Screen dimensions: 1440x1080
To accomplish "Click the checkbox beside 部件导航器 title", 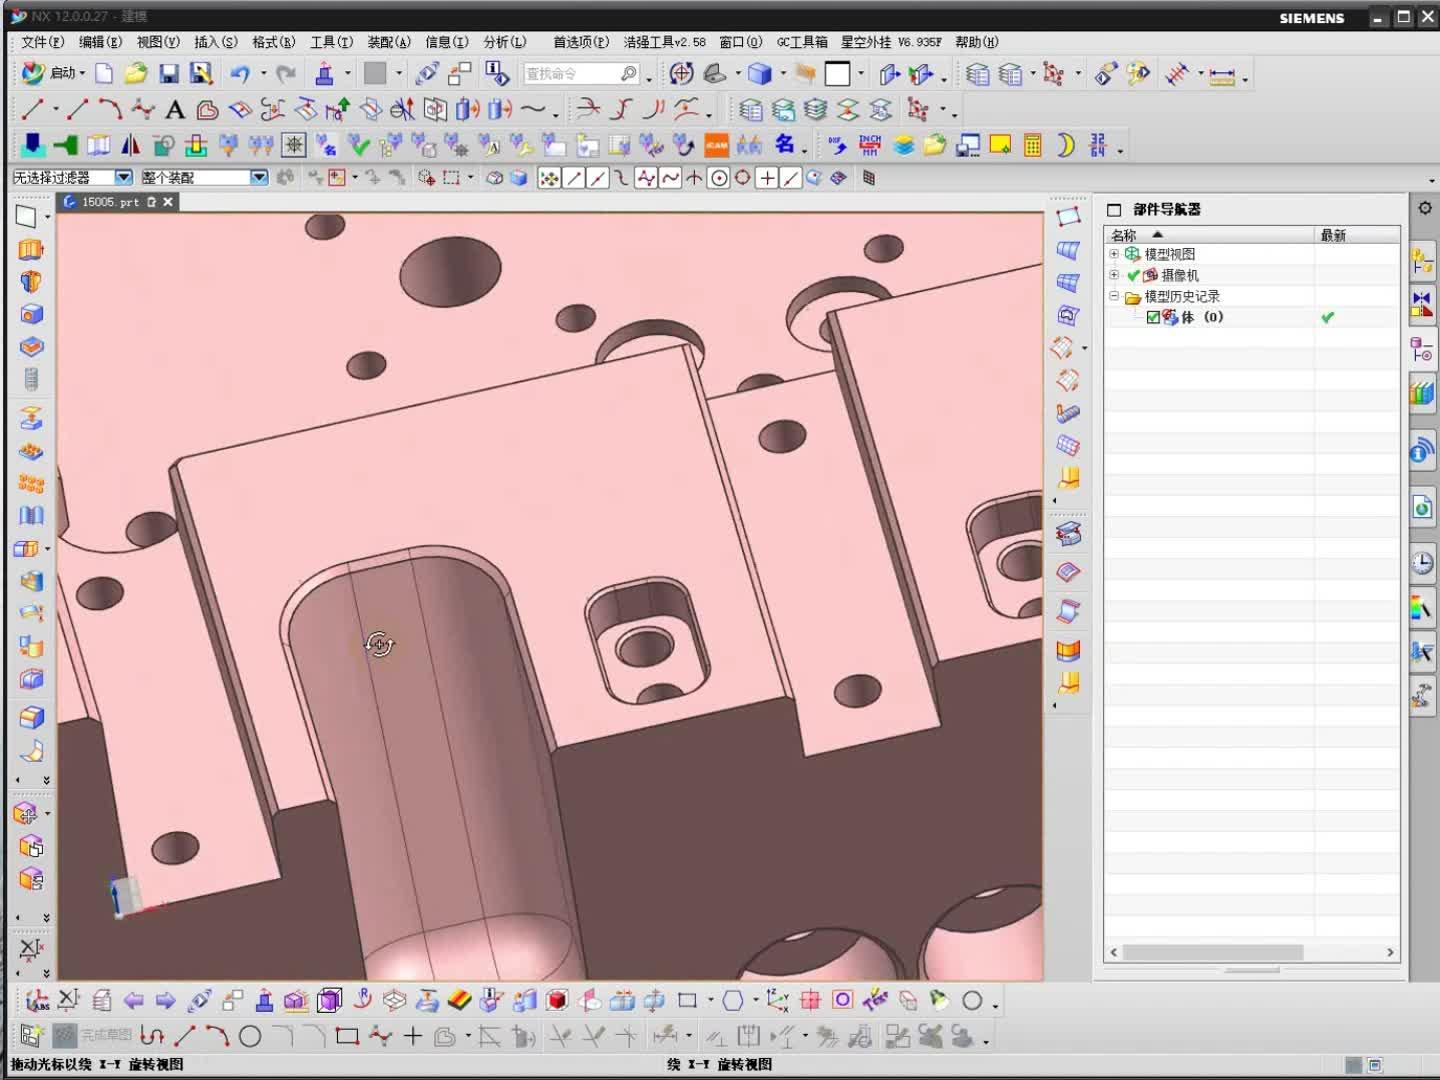I will (1114, 210).
